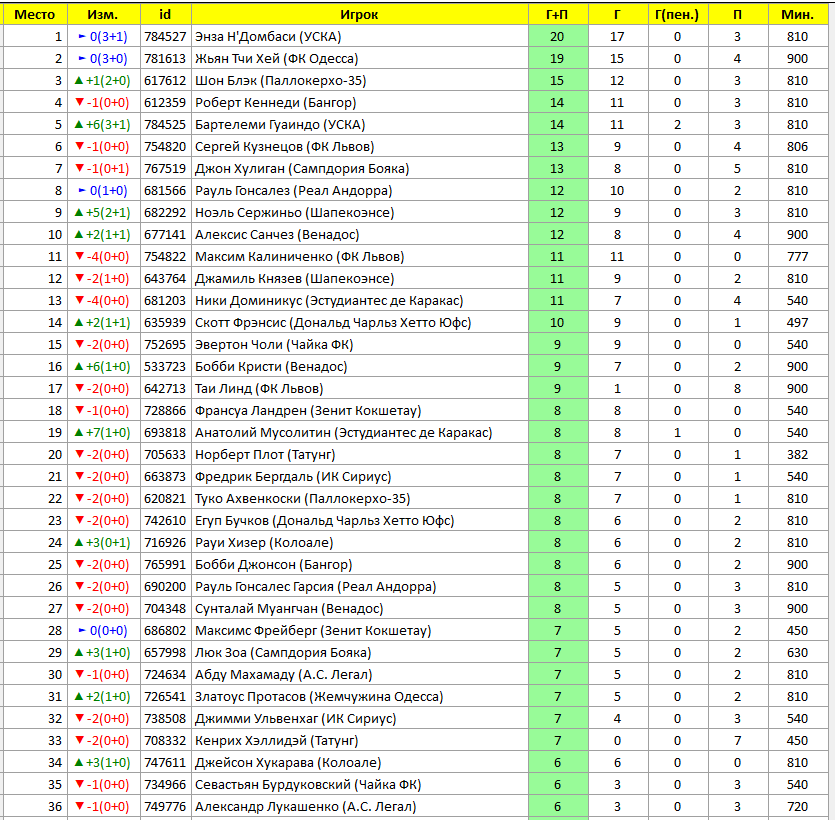
Task: Click the Изм. column header
Action: [x=104, y=14]
